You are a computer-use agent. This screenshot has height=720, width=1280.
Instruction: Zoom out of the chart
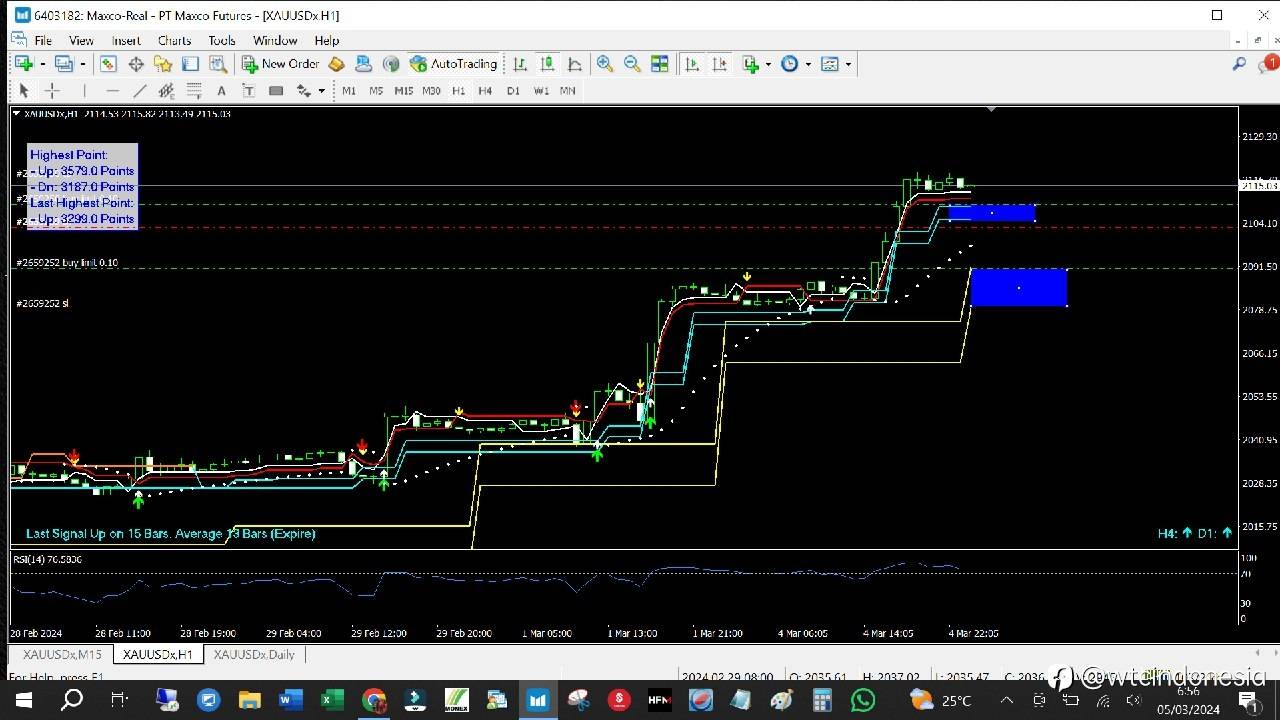point(632,64)
